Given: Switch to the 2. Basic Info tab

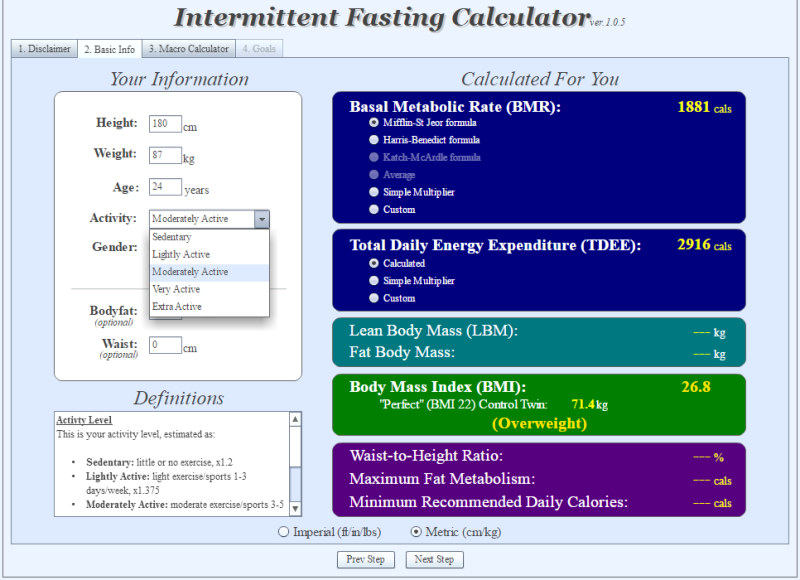Looking at the screenshot, I should pyautogui.click(x=110, y=49).
